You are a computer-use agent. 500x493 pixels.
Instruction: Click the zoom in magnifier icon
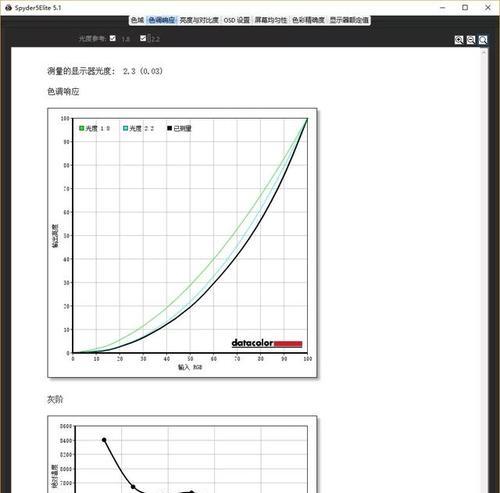pos(459,40)
